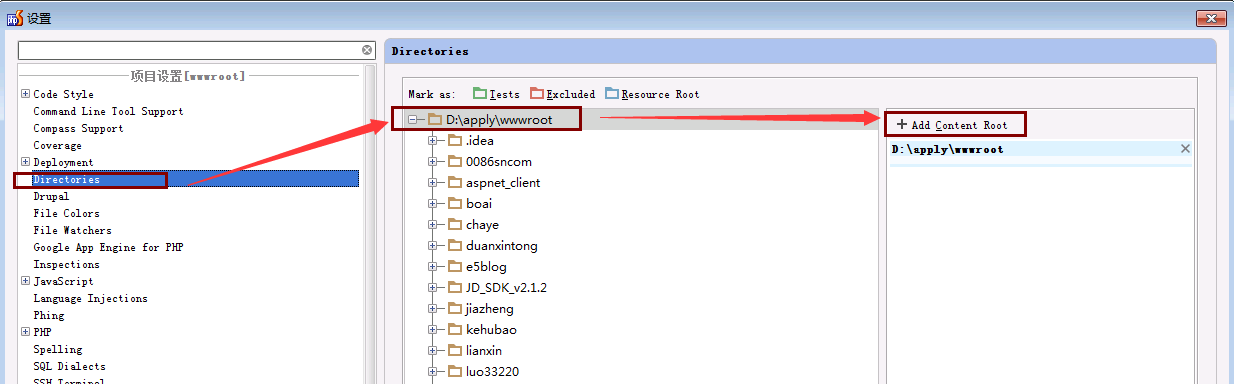Image resolution: width=1234 pixels, height=384 pixels.
Task: Open Google App Engine for PHP settings
Action: [108, 247]
